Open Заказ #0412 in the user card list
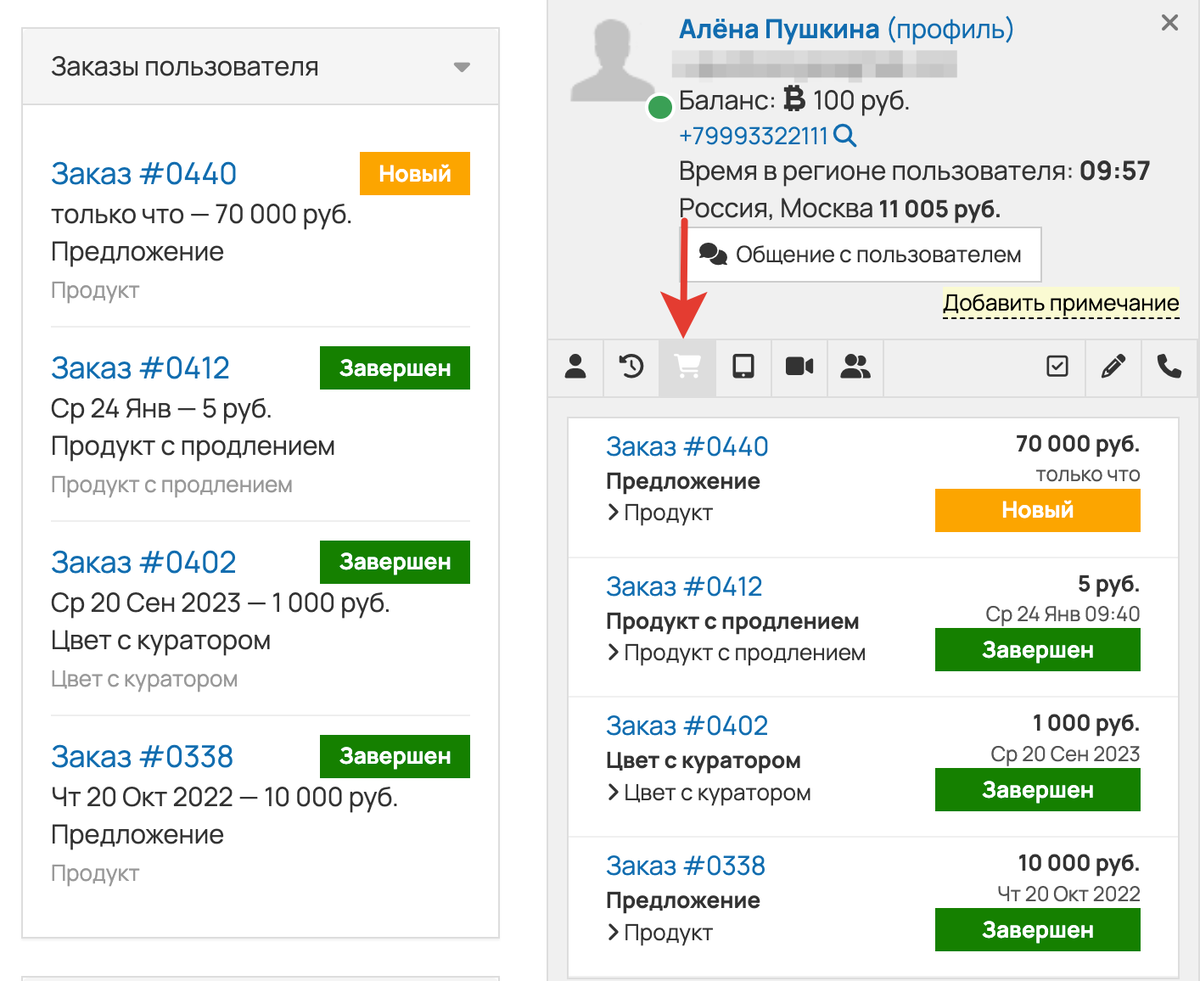 684,587
